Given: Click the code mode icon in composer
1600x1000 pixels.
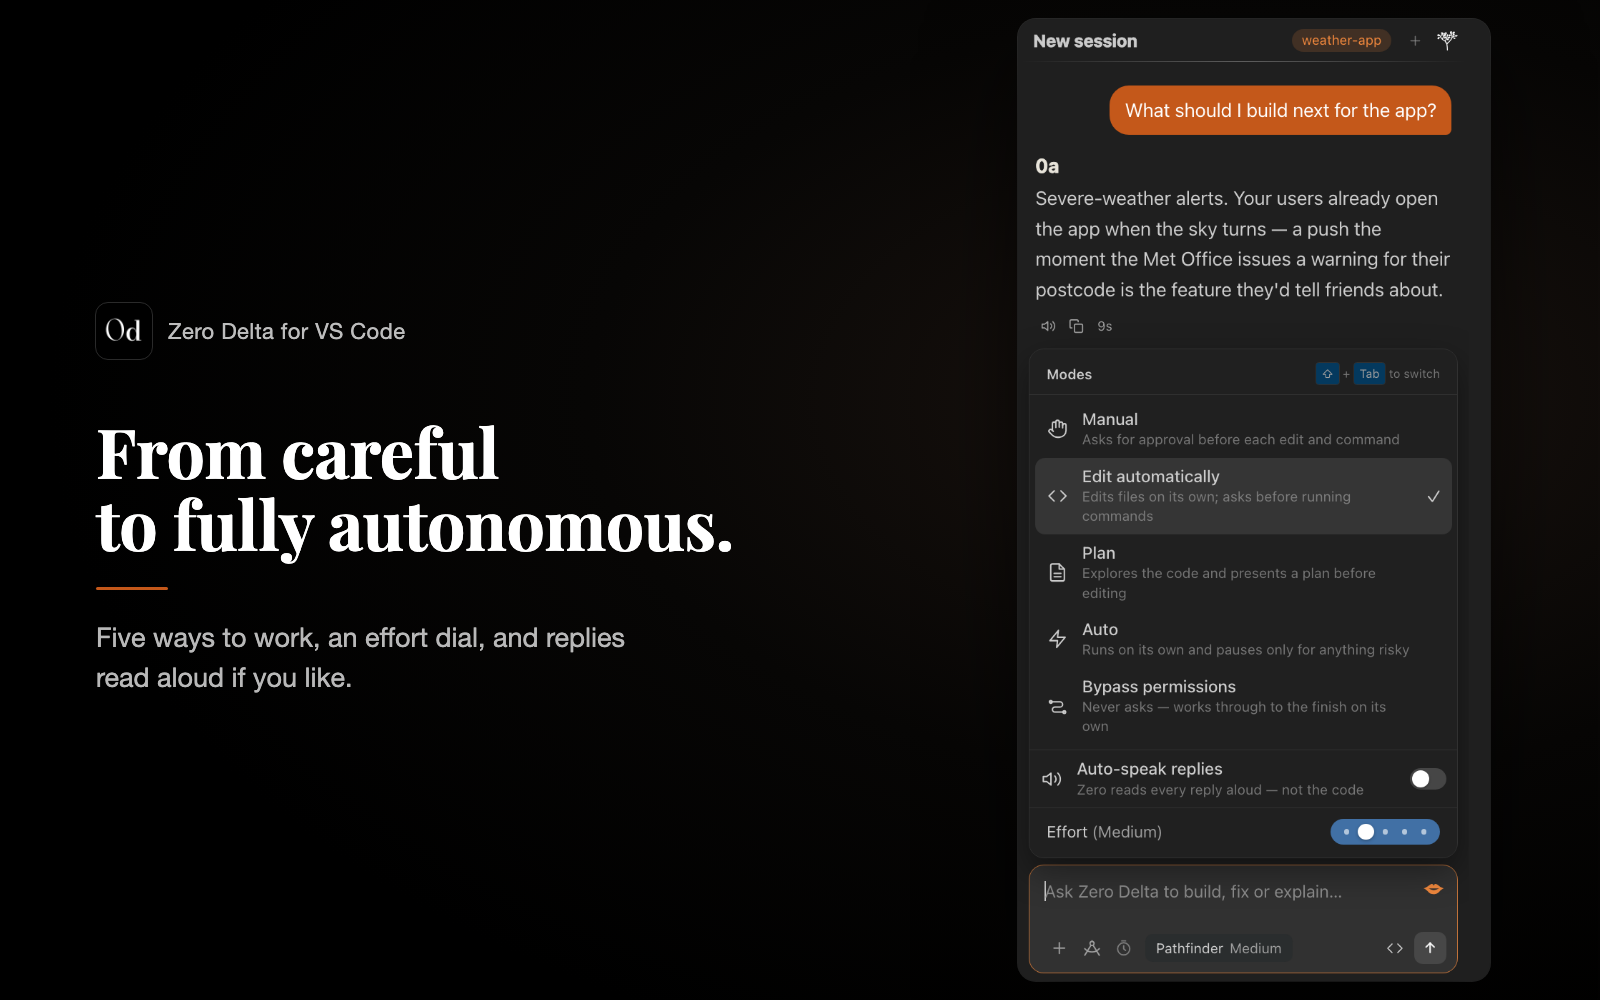Looking at the screenshot, I should pos(1395,948).
